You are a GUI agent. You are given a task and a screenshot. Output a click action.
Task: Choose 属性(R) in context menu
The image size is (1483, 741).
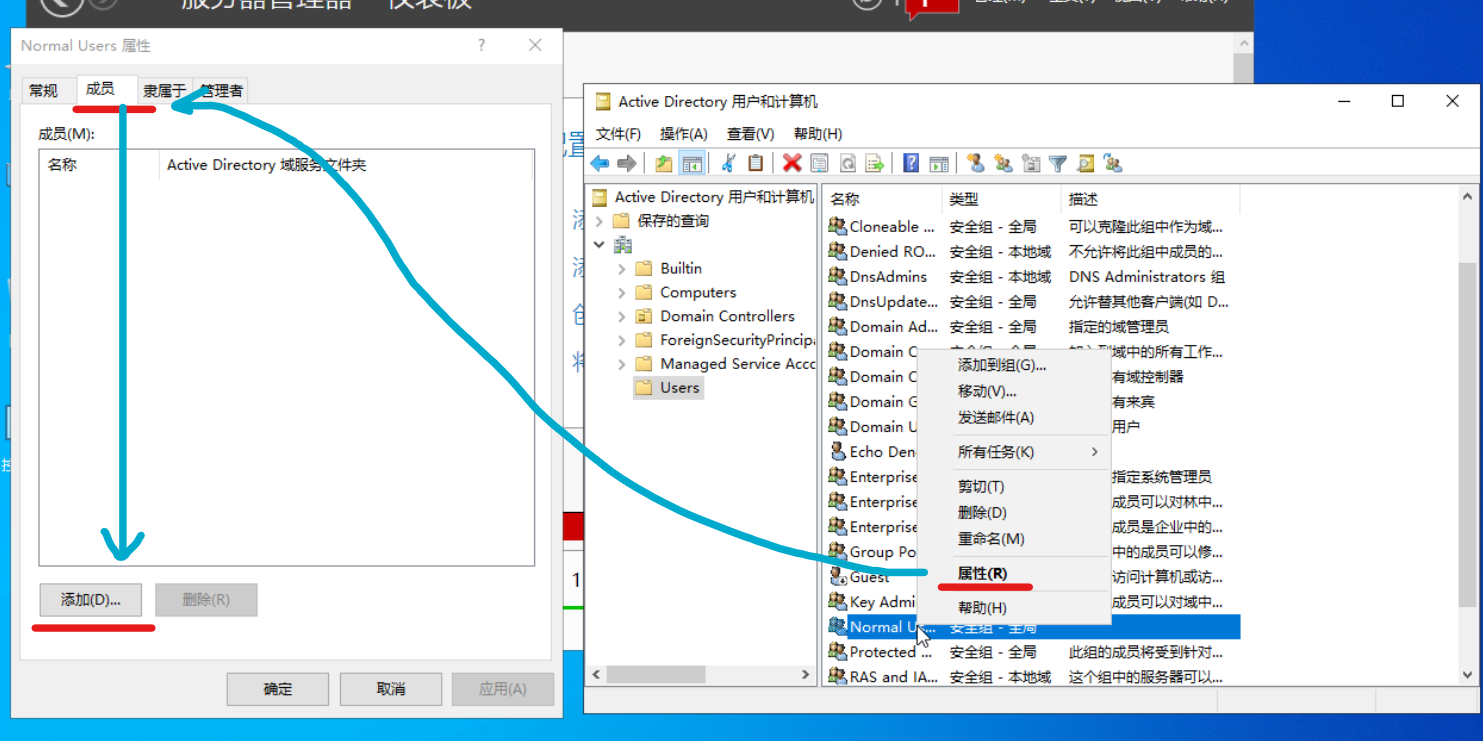tap(1014, 573)
